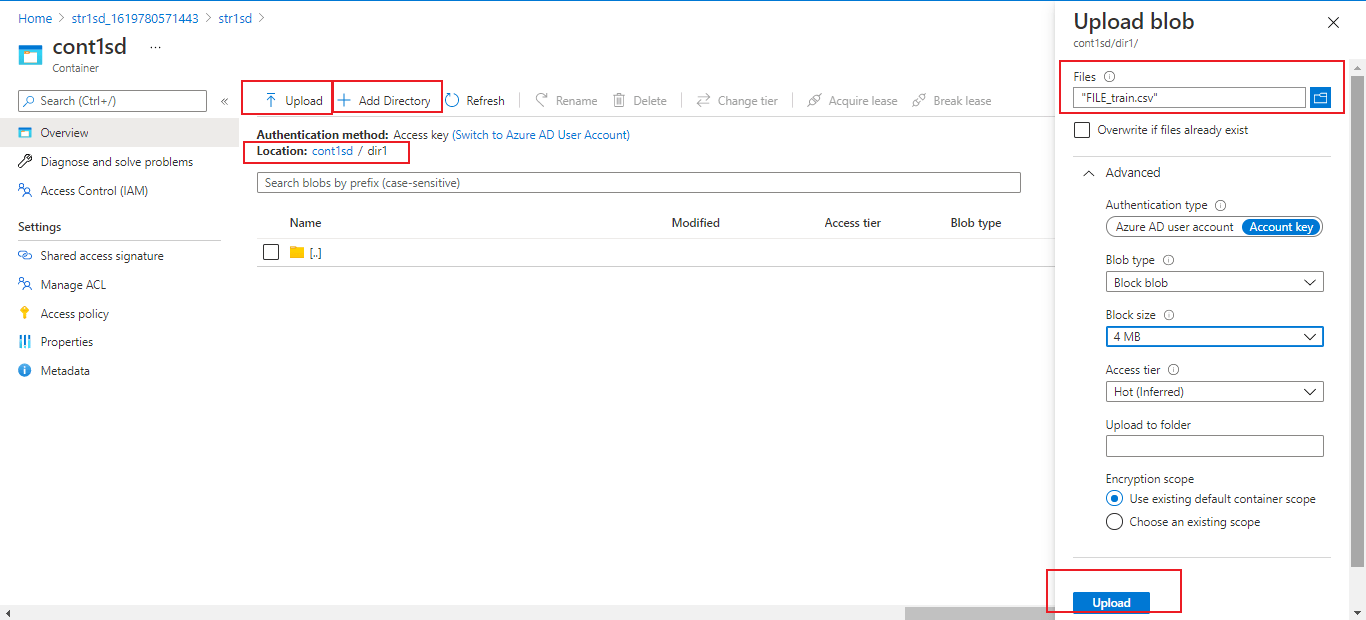Click Break lease in the toolbar
The width and height of the screenshot is (1366, 620).
pos(952,100)
